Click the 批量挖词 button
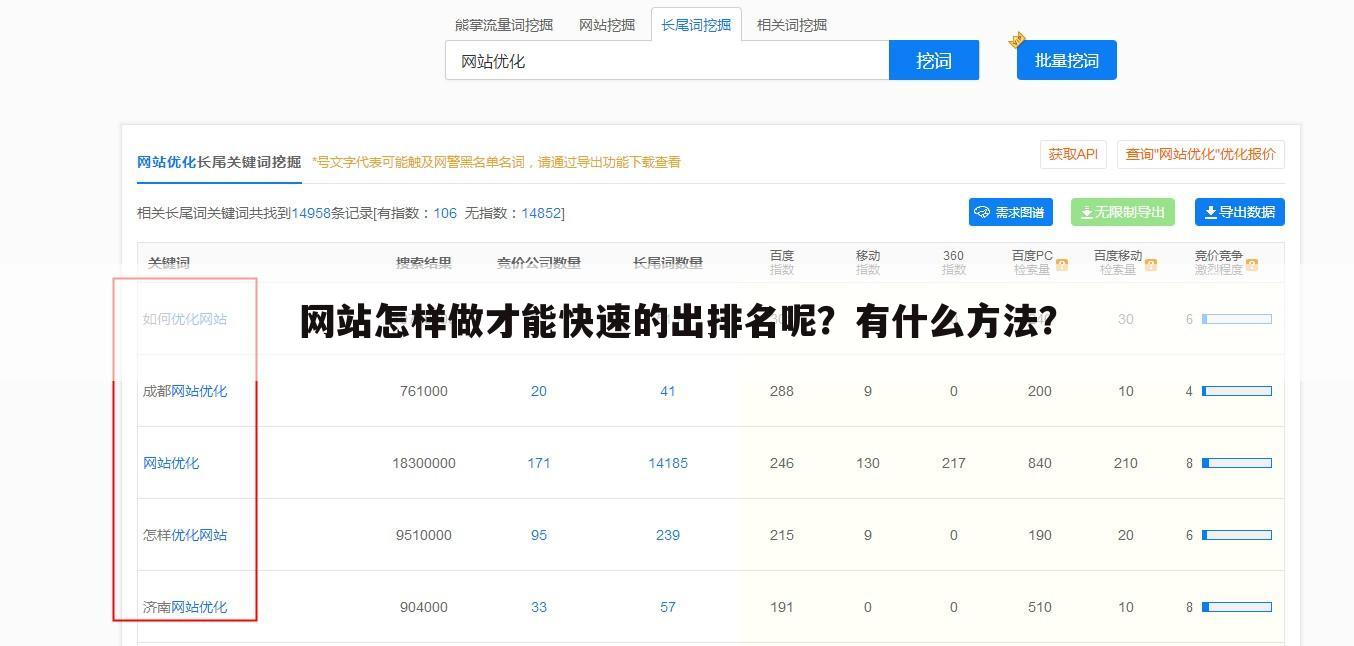 pos(1066,60)
